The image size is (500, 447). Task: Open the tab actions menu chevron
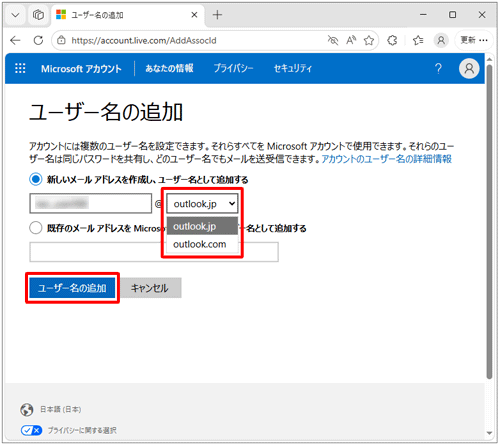click(15, 15)
